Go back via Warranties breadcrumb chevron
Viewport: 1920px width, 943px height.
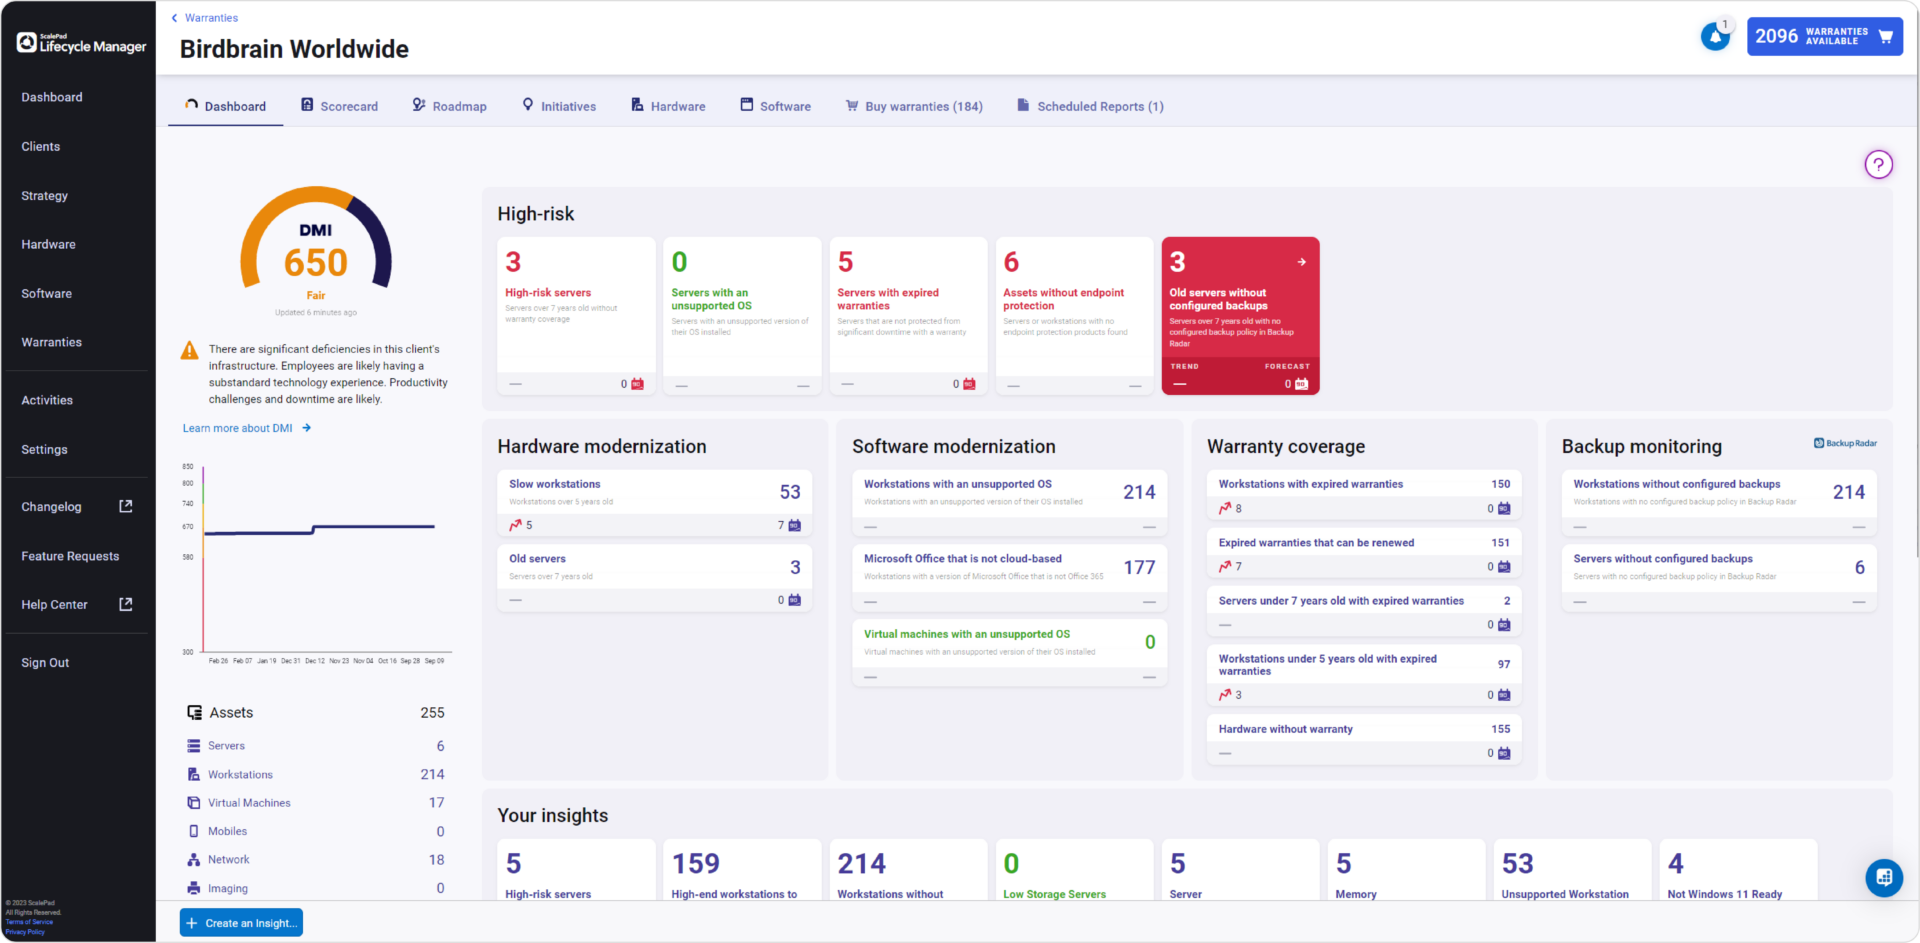click(175, 18)
